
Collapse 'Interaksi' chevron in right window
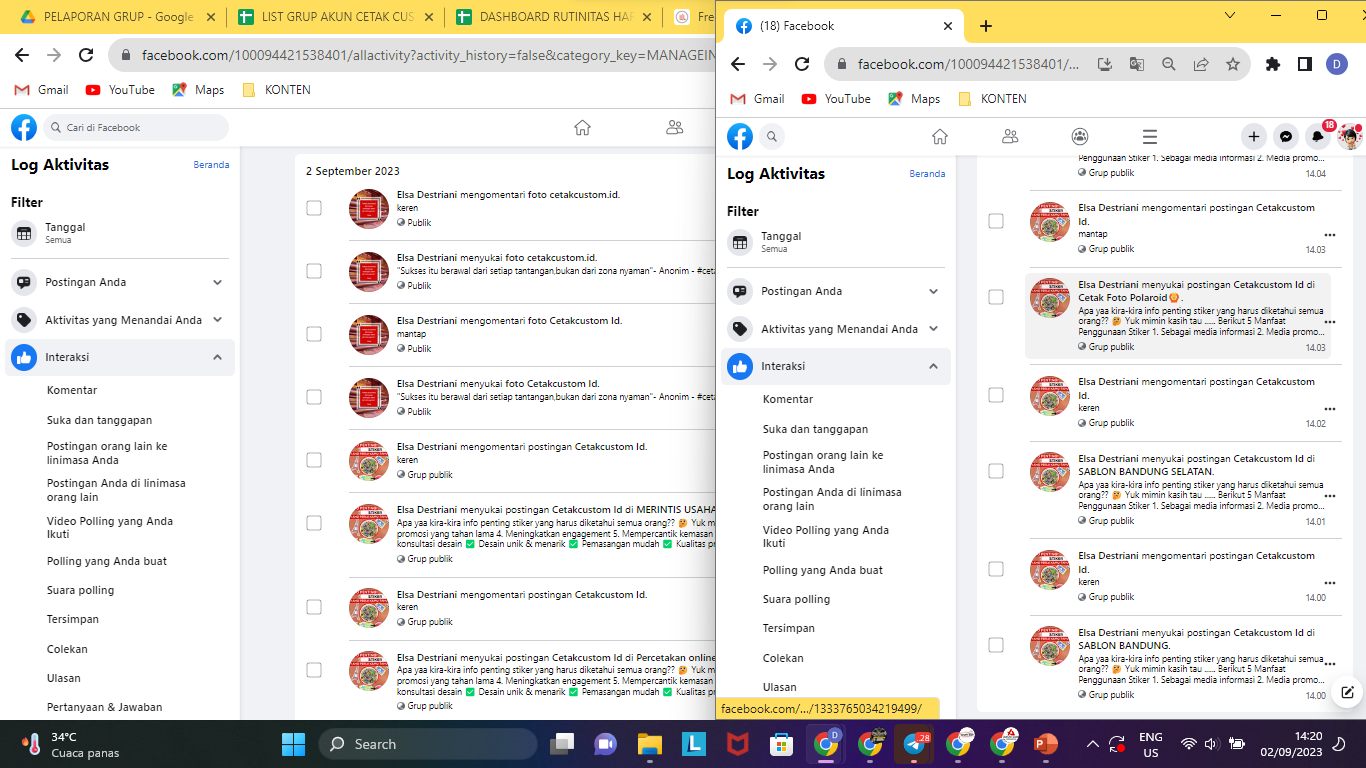coord(934,366)
